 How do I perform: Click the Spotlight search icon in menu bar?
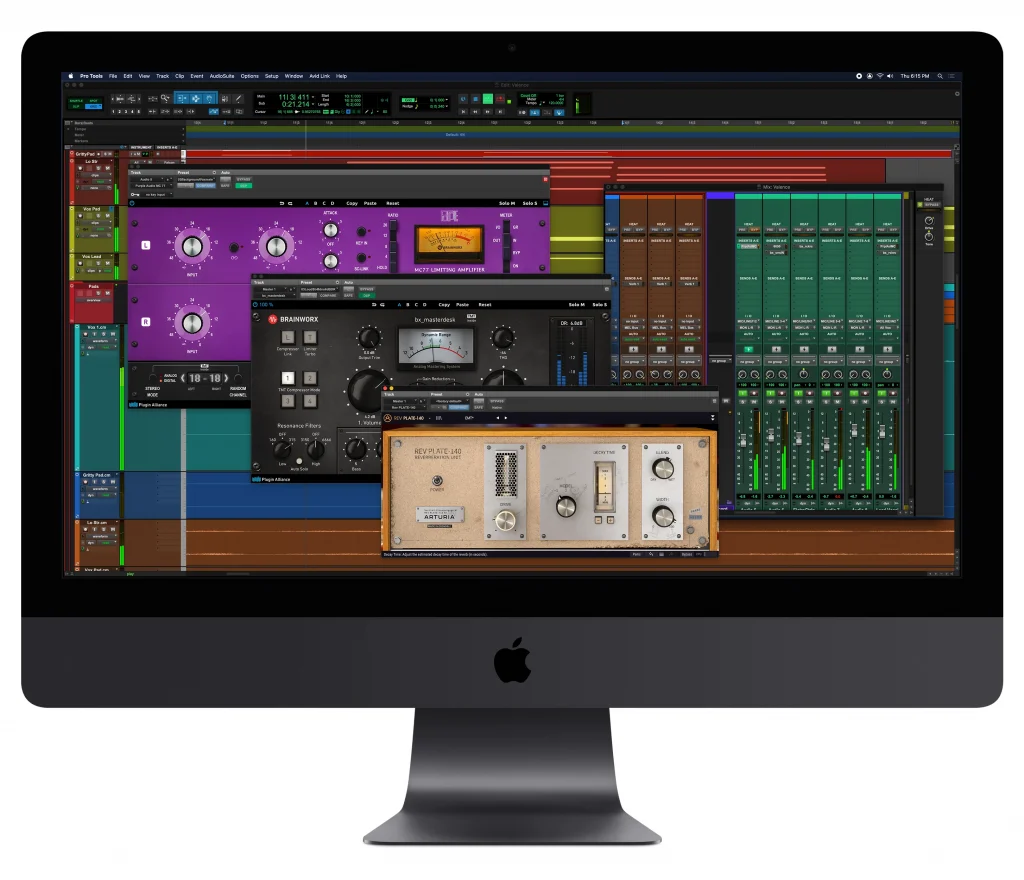click(940, 76)
